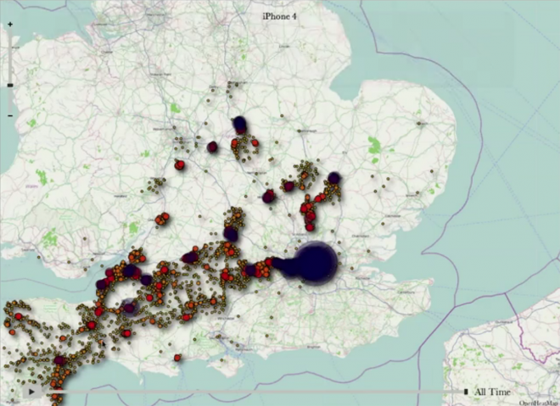The image size is (560, 406).
Task: Click the zoom in plus icon
Action: click(x=10, y=25)
